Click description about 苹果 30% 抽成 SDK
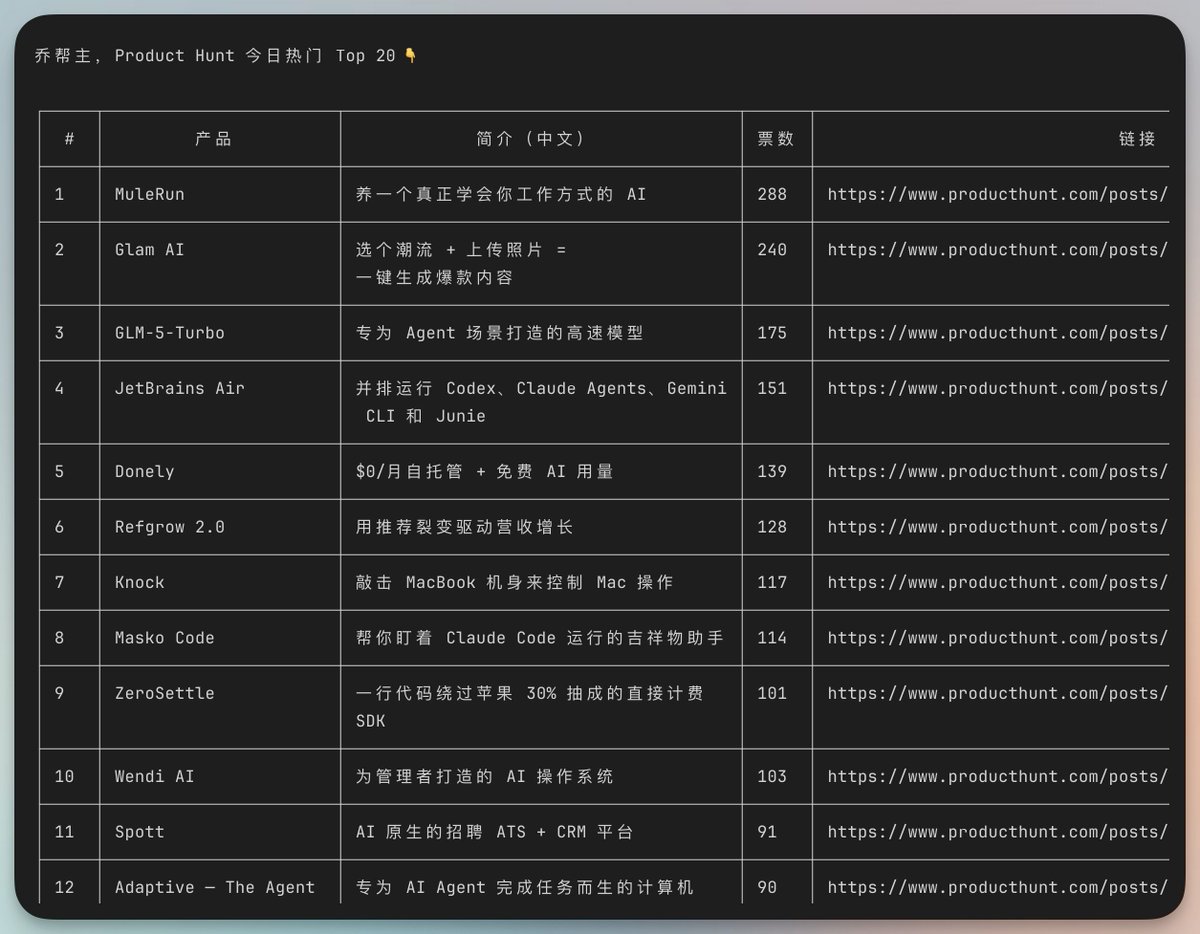Viewport: 1200px width, 934px height. [x=530, y=707]
